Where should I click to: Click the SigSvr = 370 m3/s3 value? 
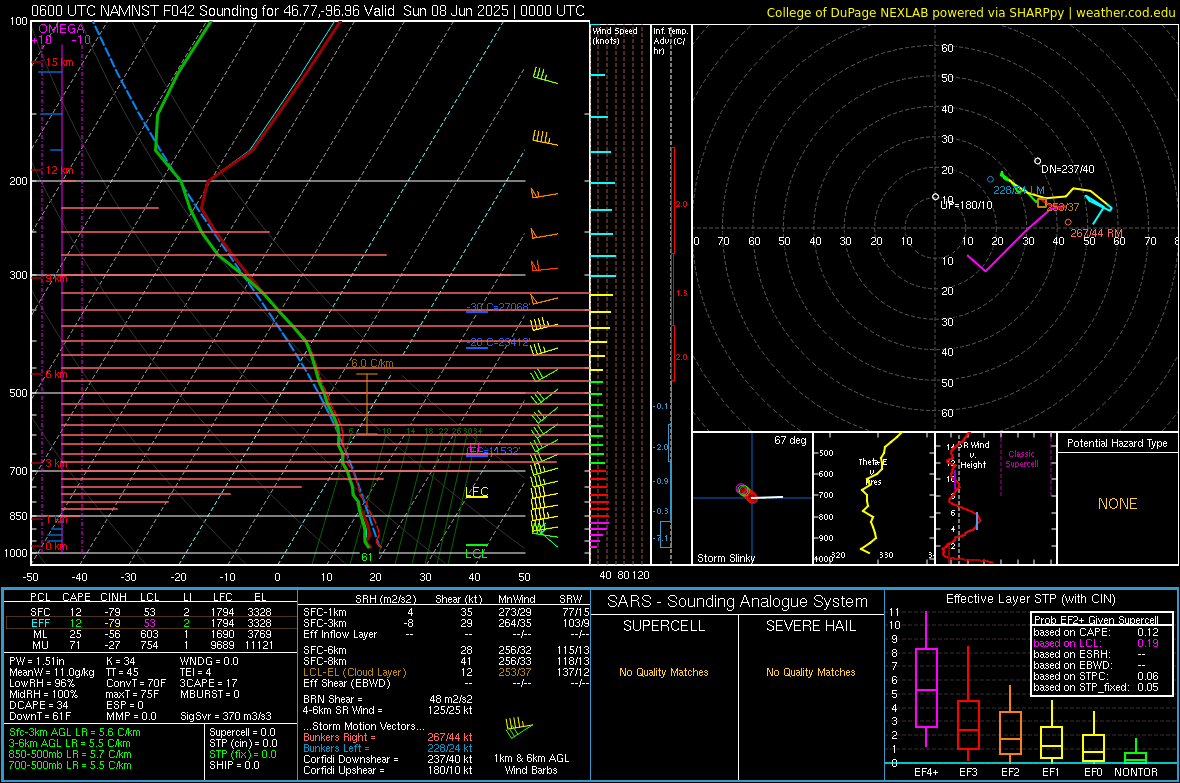(226, 716)
